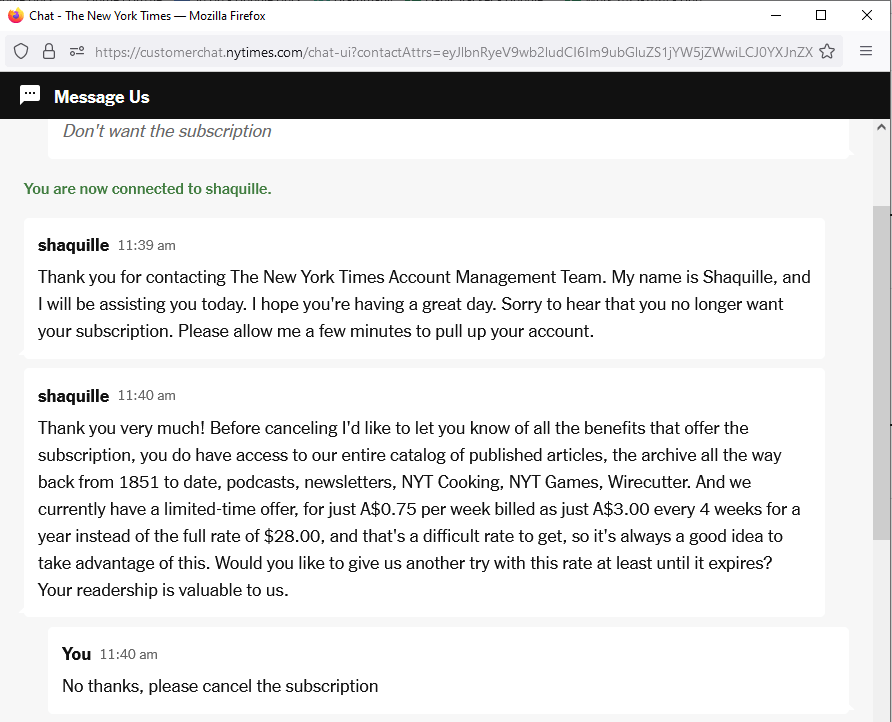Click the Message Us chat bubble icon
This screenshot has width=892, height=722.
tap(30, 96)
